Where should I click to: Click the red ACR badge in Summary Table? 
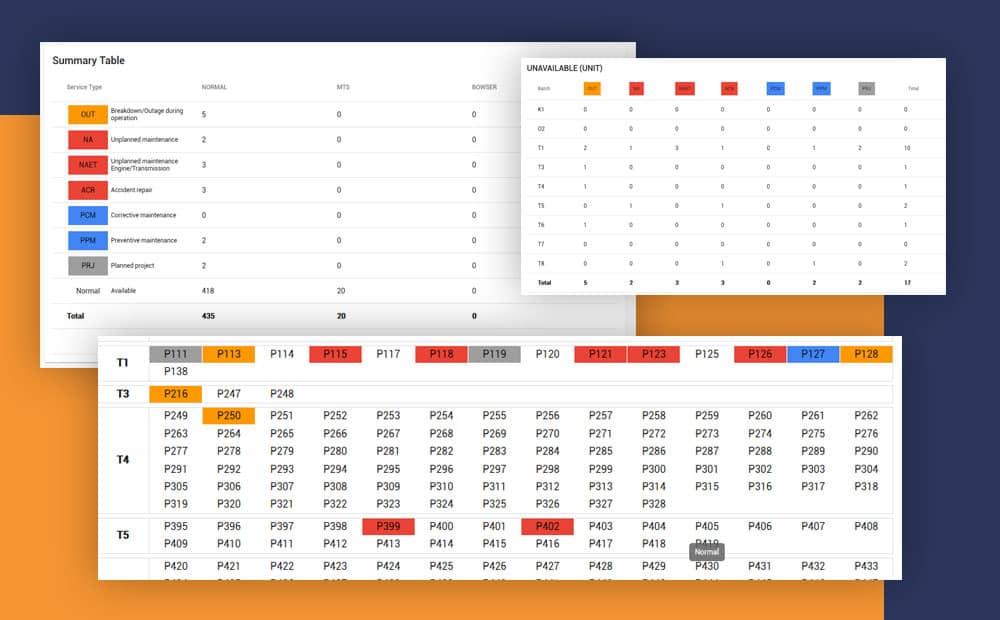pyautogui.click(x=88, y=190)
